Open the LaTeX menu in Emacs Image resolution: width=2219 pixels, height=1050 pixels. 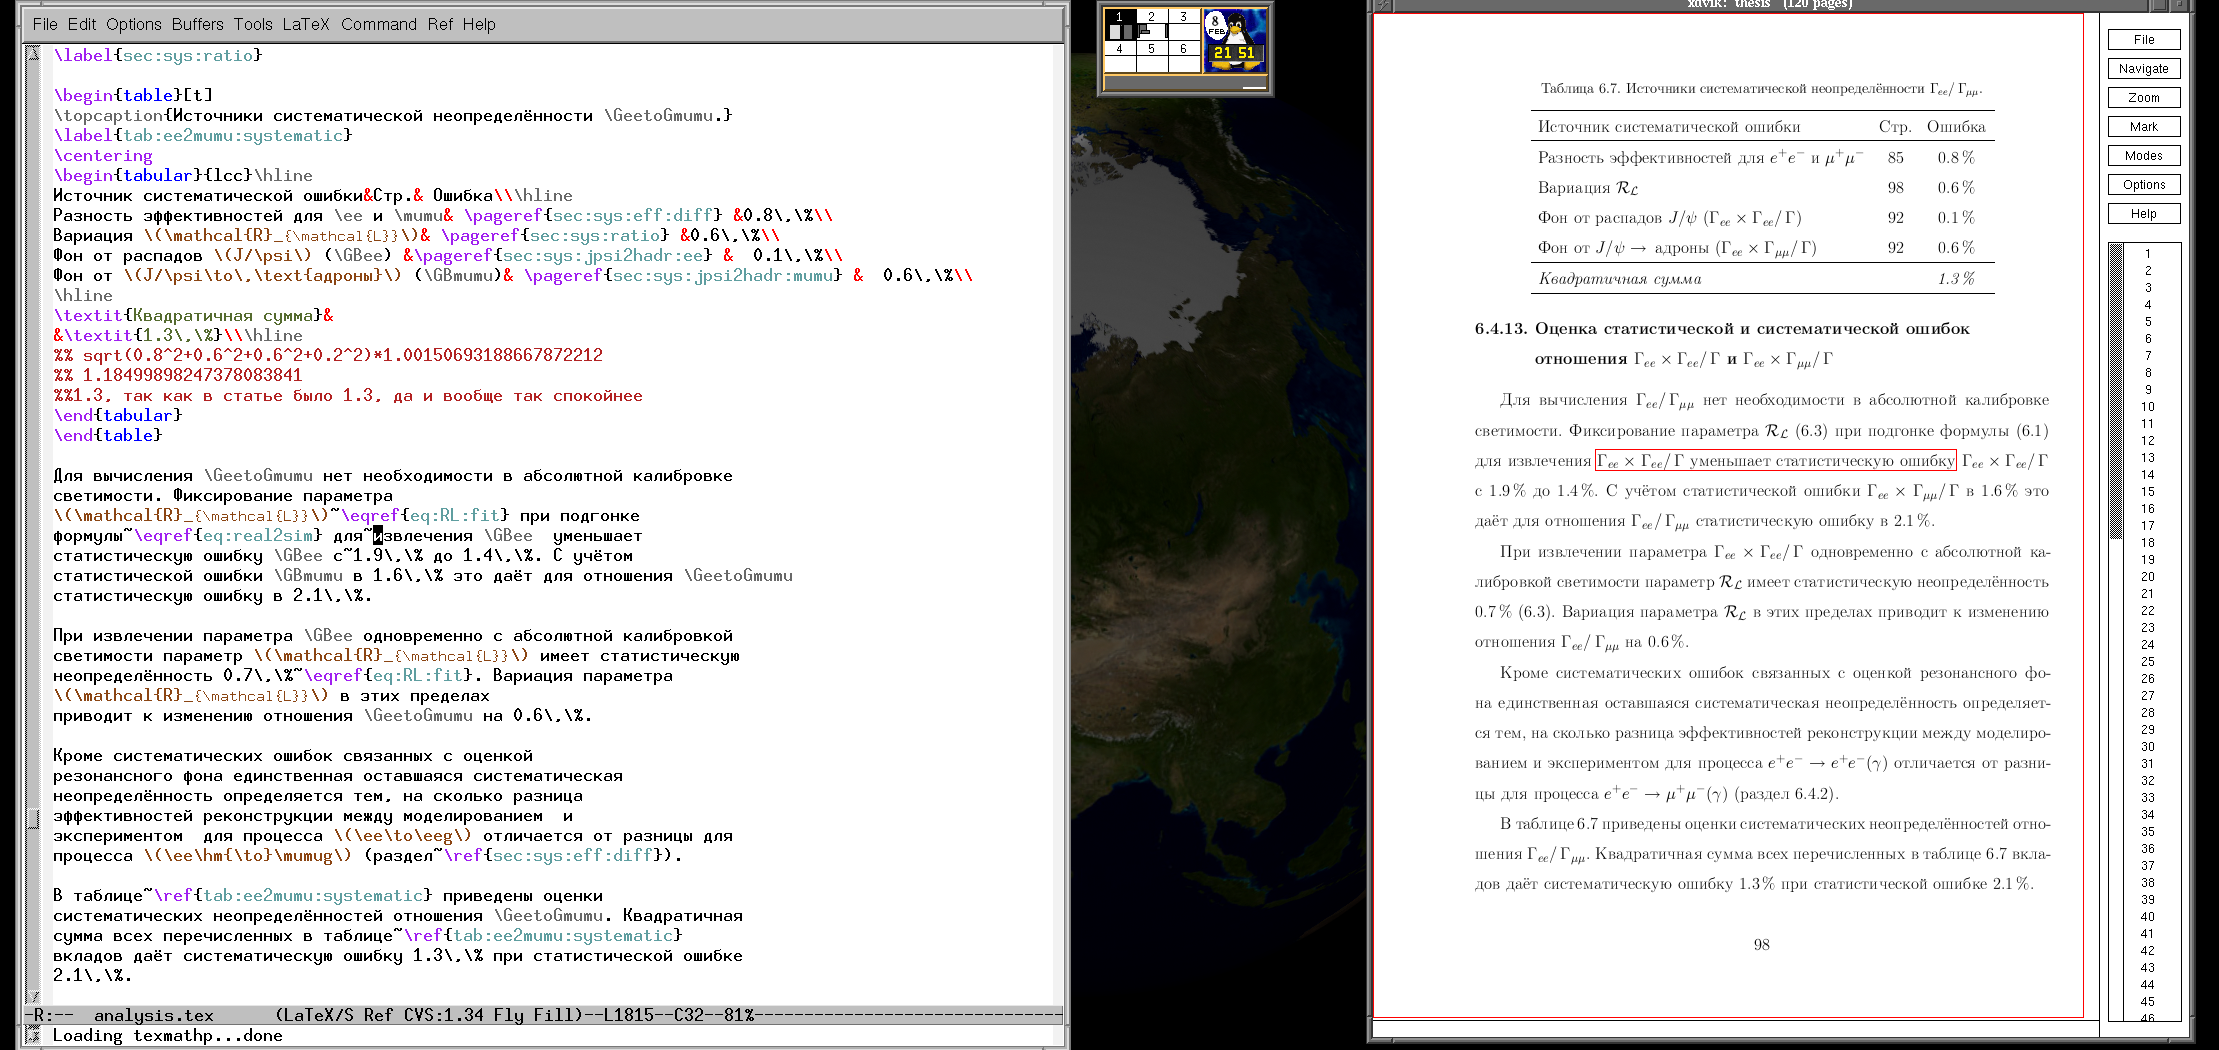point(306,24)
